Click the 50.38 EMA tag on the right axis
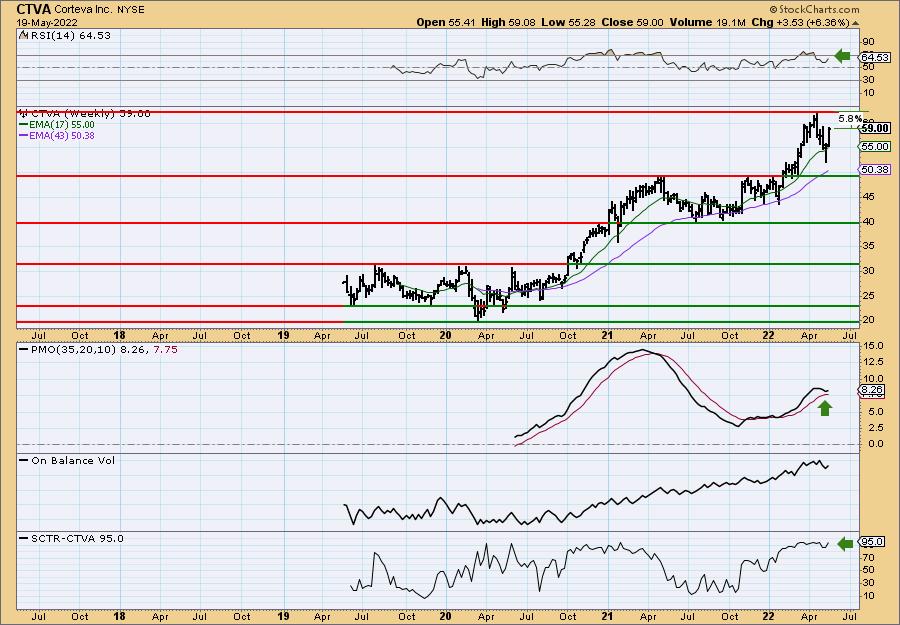This screenshot has width=900, height=625. [x=875, y=169]
